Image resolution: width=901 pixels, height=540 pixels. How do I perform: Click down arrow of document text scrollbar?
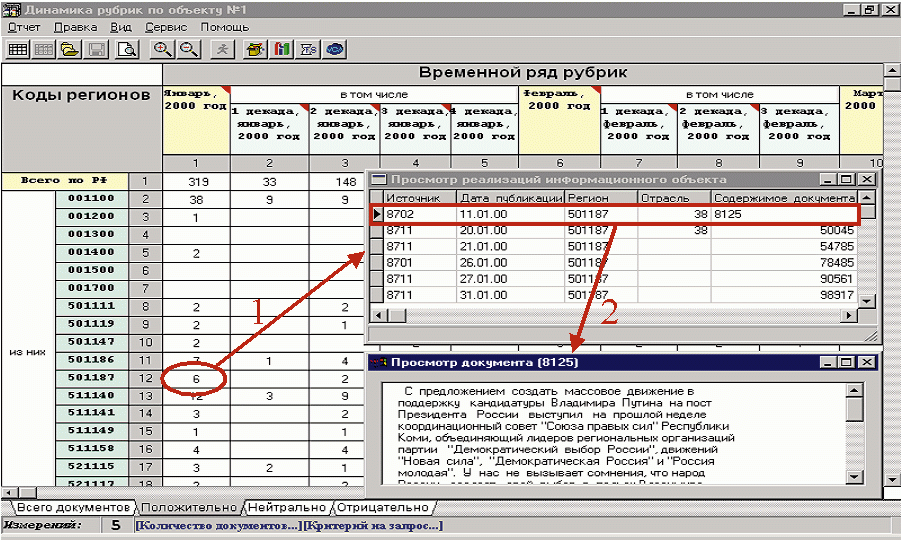[x=854, y=477]
